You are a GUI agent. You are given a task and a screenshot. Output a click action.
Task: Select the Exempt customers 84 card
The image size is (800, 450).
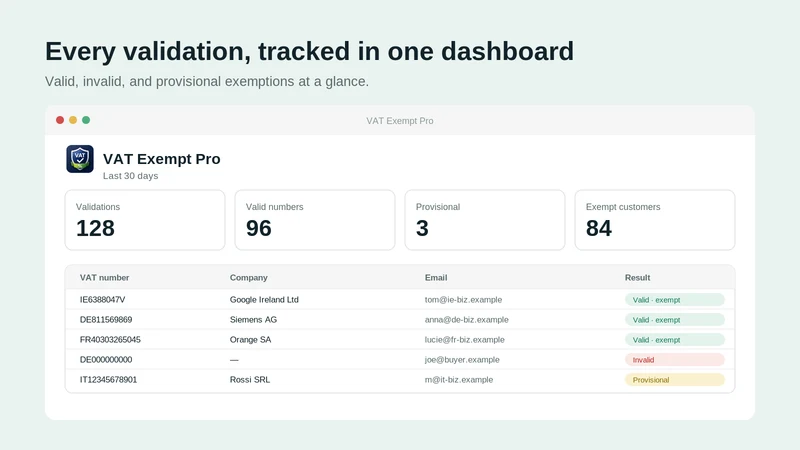pos(655,220)
